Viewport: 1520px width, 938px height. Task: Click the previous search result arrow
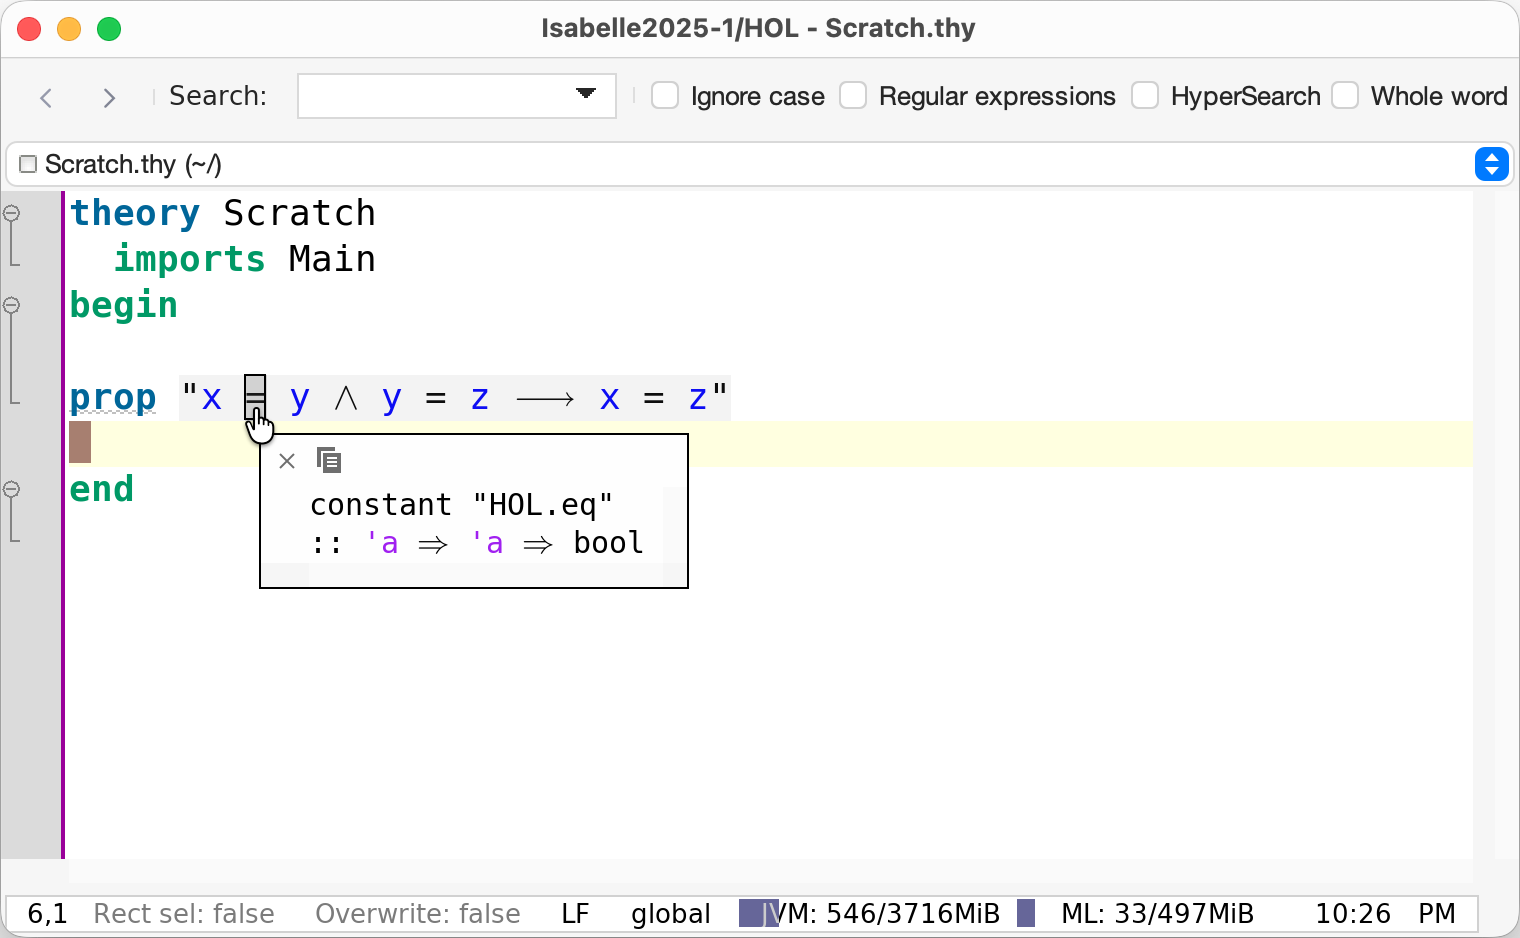[x=46, y=97]
